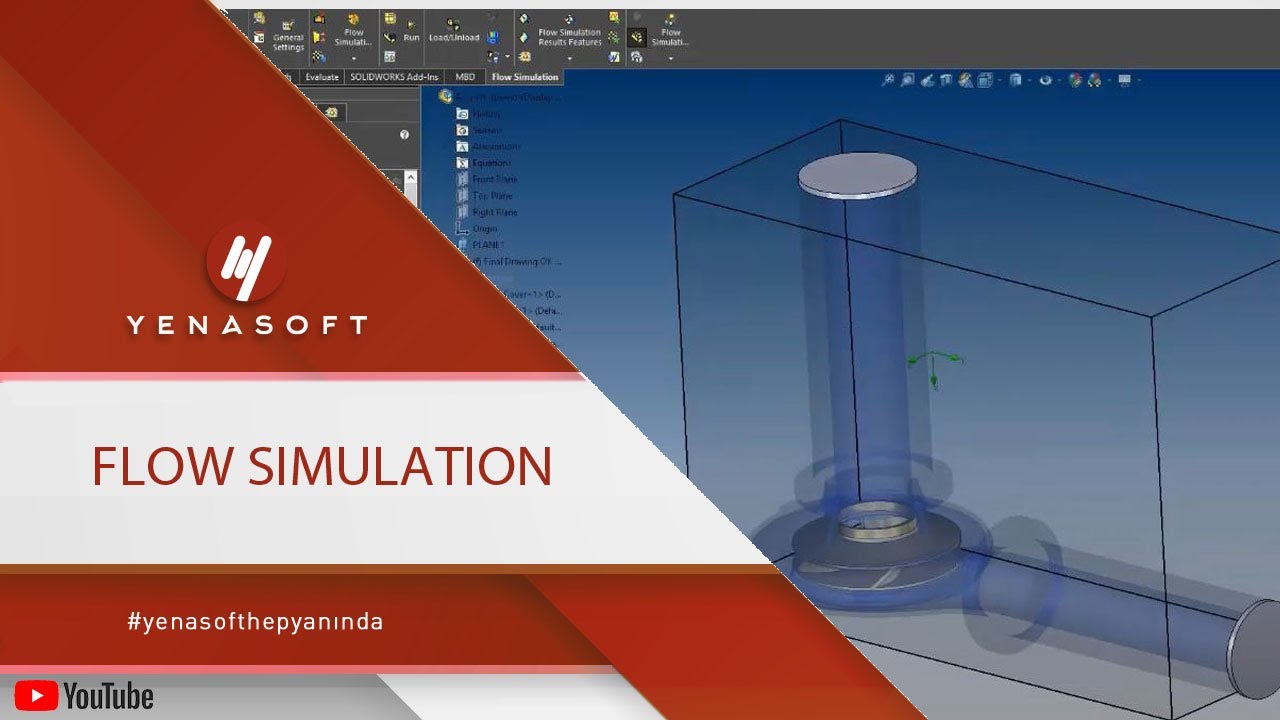Select the Annotations folder in the tree
The height and width of the screenshot is (720, 1280).
click(488, 146)
